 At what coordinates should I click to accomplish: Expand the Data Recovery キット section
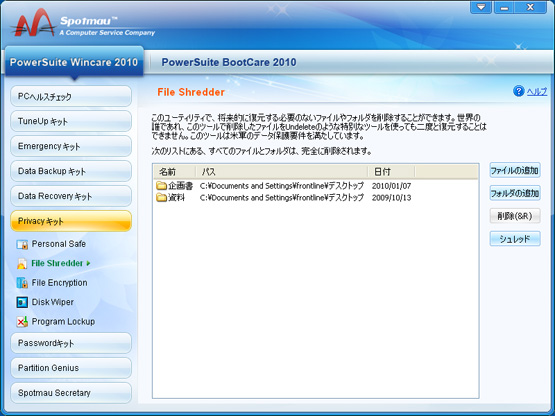[71, 196]
